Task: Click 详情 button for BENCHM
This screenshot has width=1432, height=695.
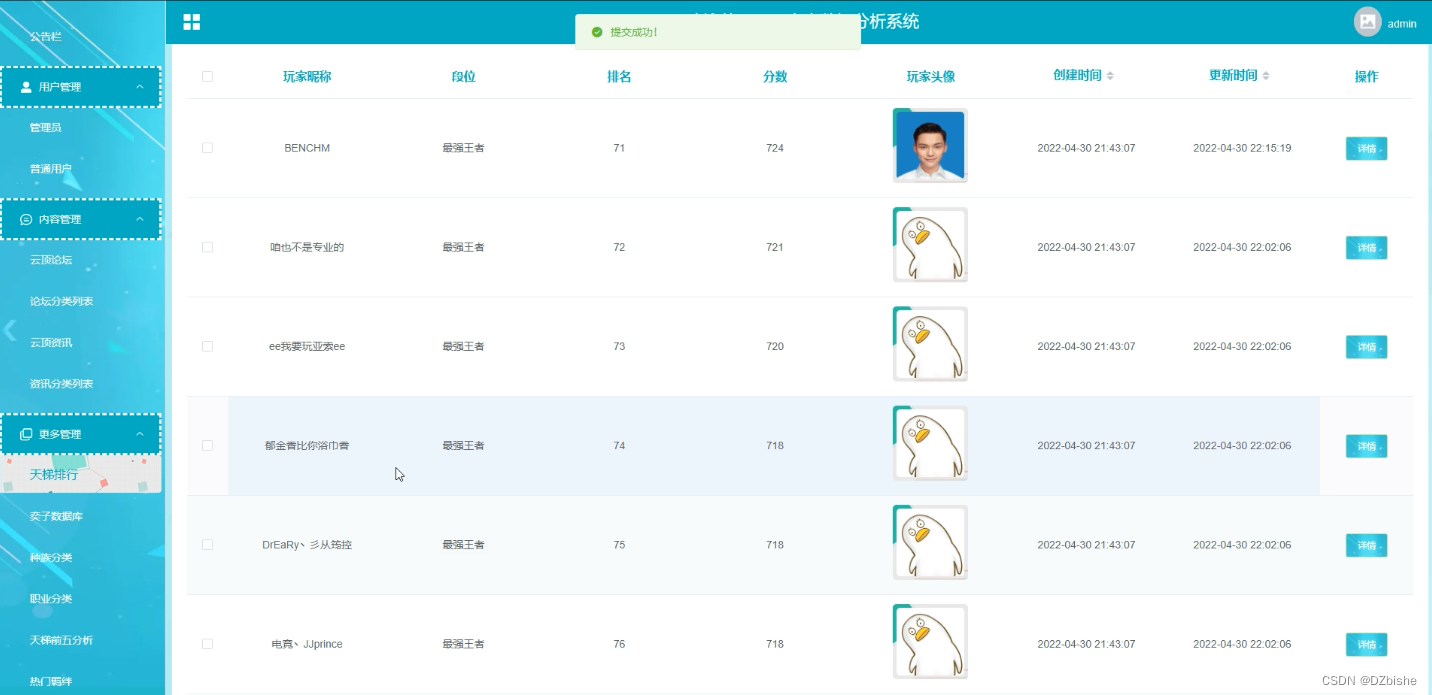Action: pos(1366,148)
